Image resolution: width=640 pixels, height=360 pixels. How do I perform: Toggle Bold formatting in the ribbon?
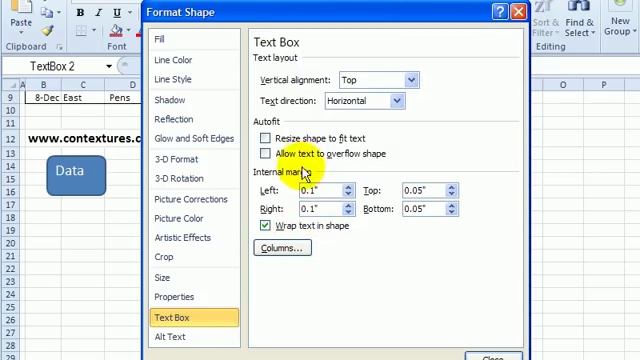[x=80, y=13]
